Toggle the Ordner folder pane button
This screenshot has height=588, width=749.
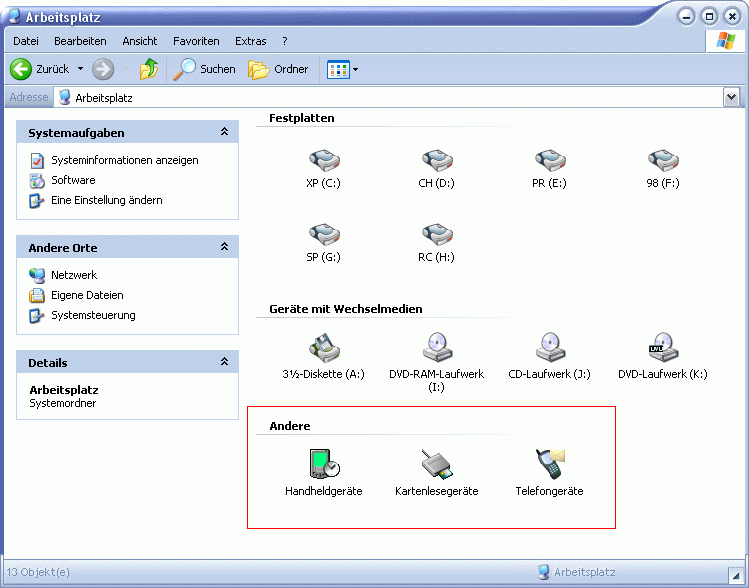(x=279, y=69)
